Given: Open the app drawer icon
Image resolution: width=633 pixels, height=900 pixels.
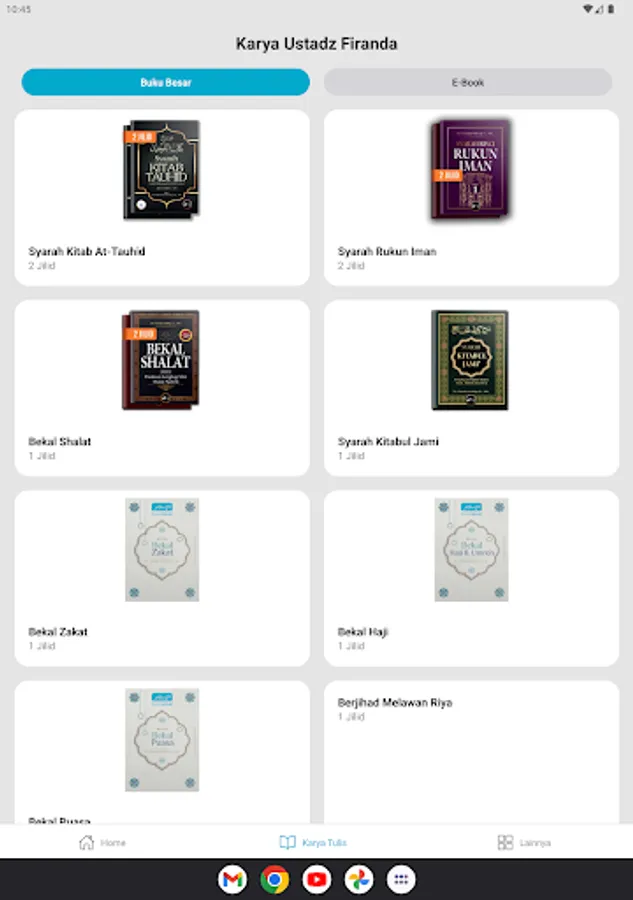Looking at the screenshot, I should click(x=401, y=879).
